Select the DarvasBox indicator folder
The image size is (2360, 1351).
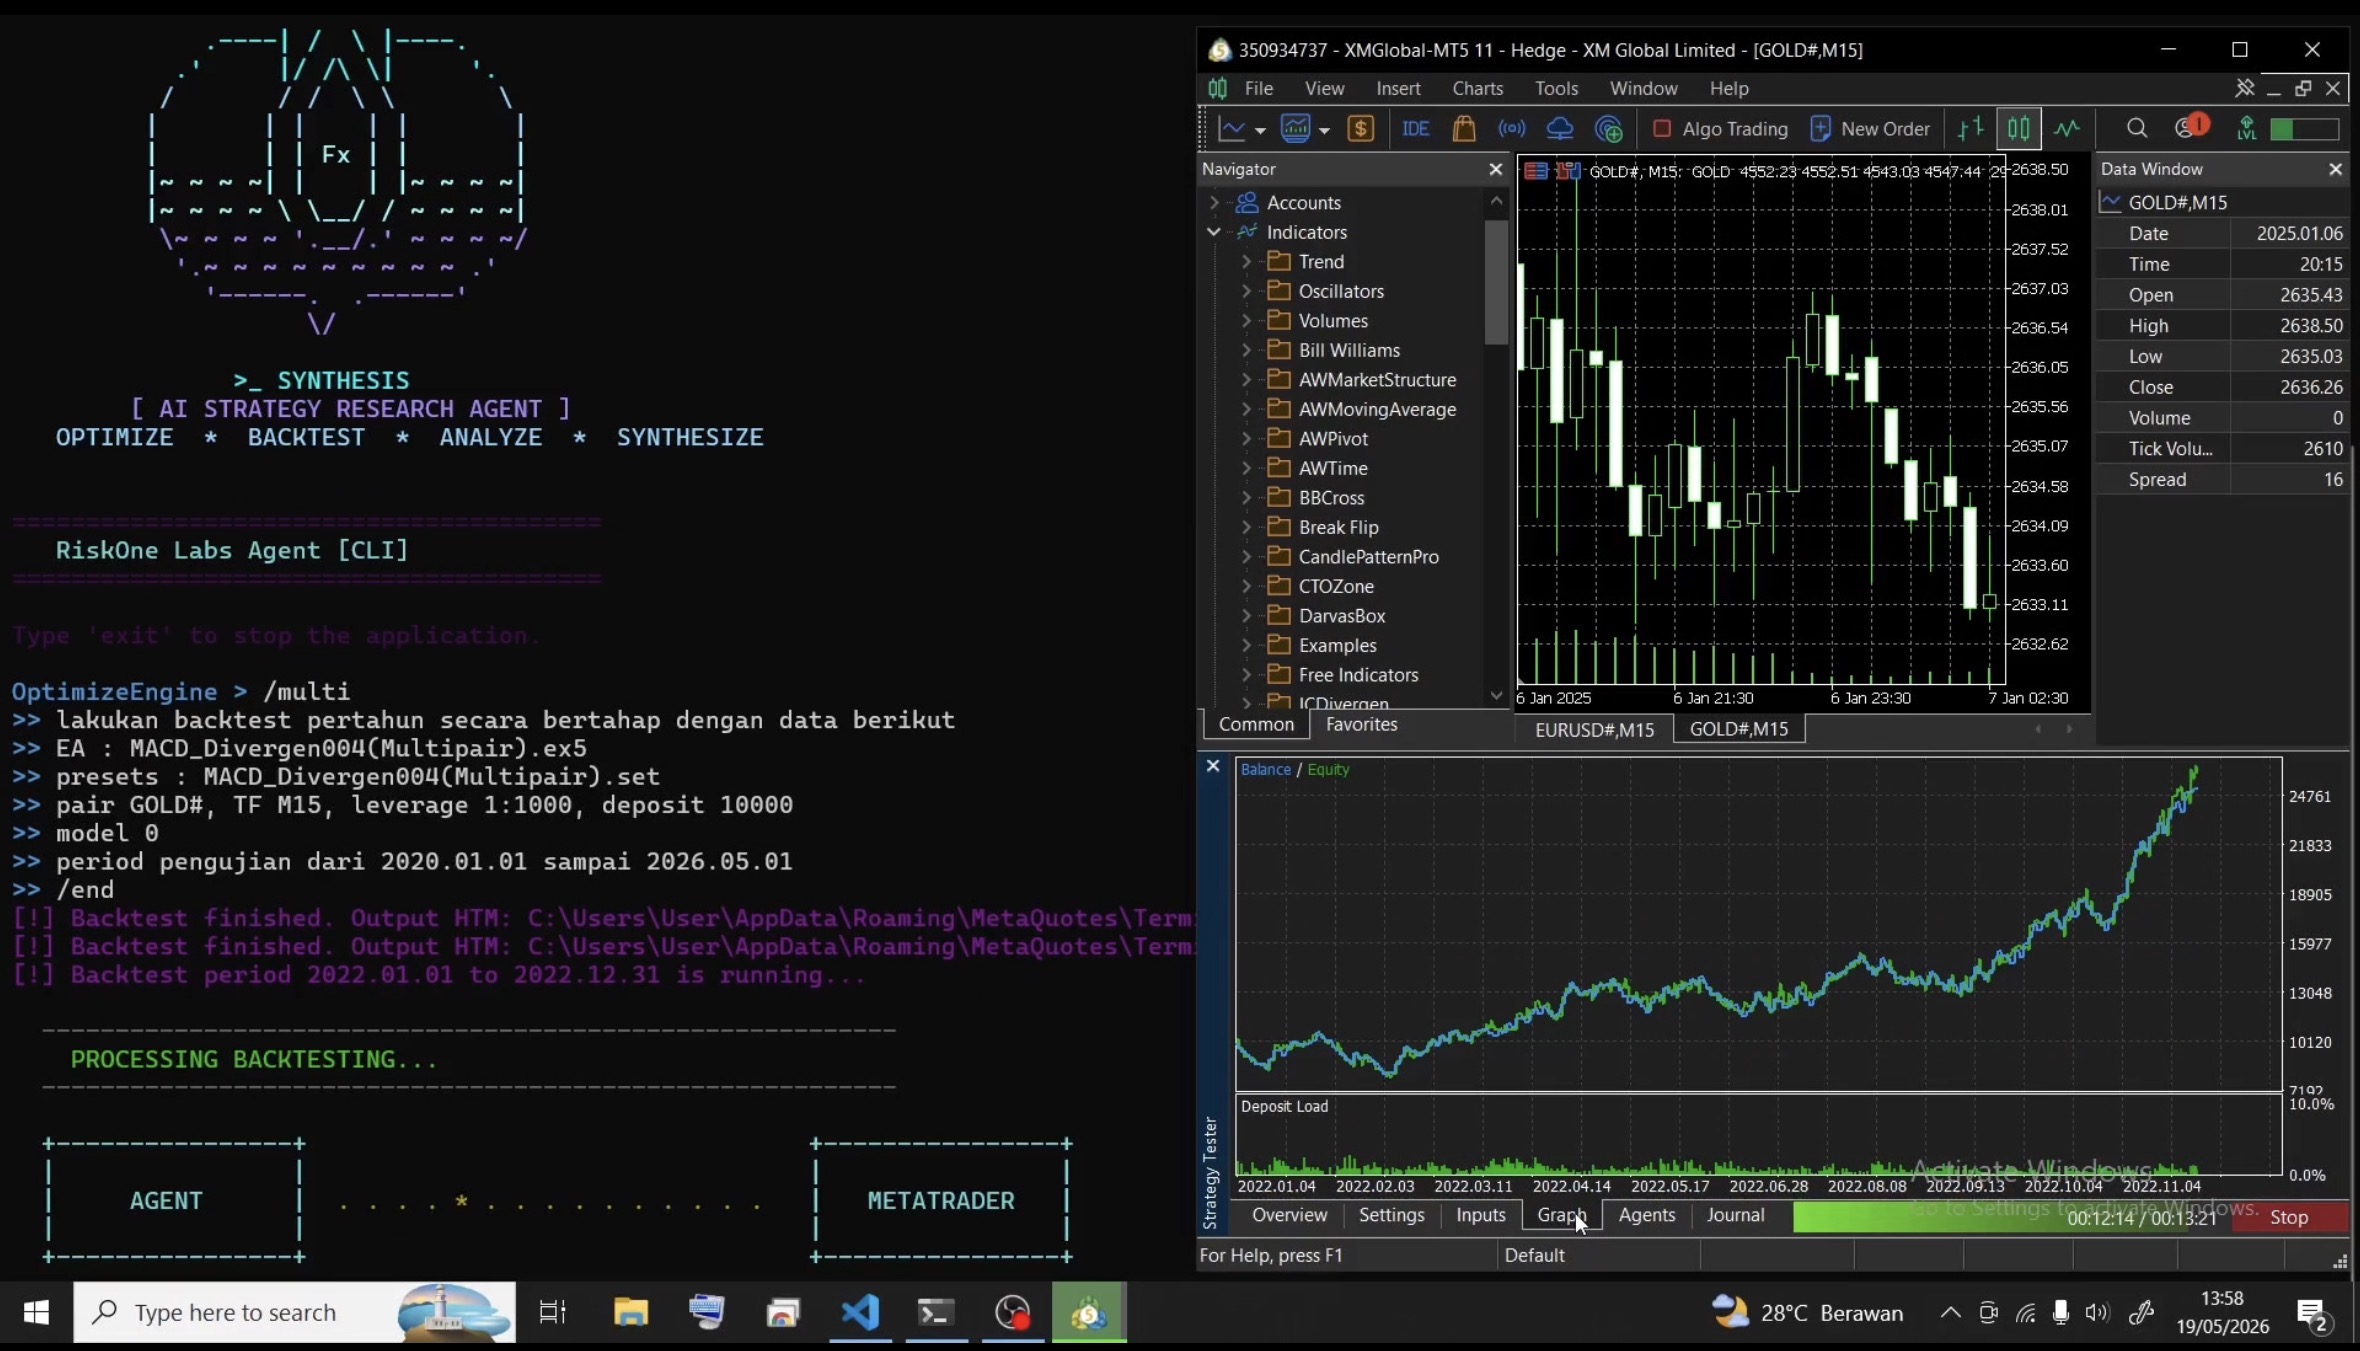tap(1342, 616)
